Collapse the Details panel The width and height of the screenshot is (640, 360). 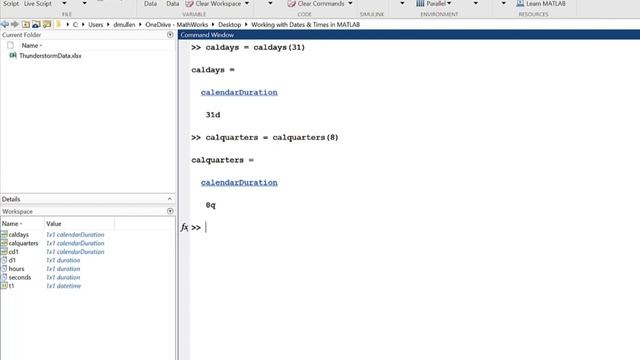tap(170, 199)
